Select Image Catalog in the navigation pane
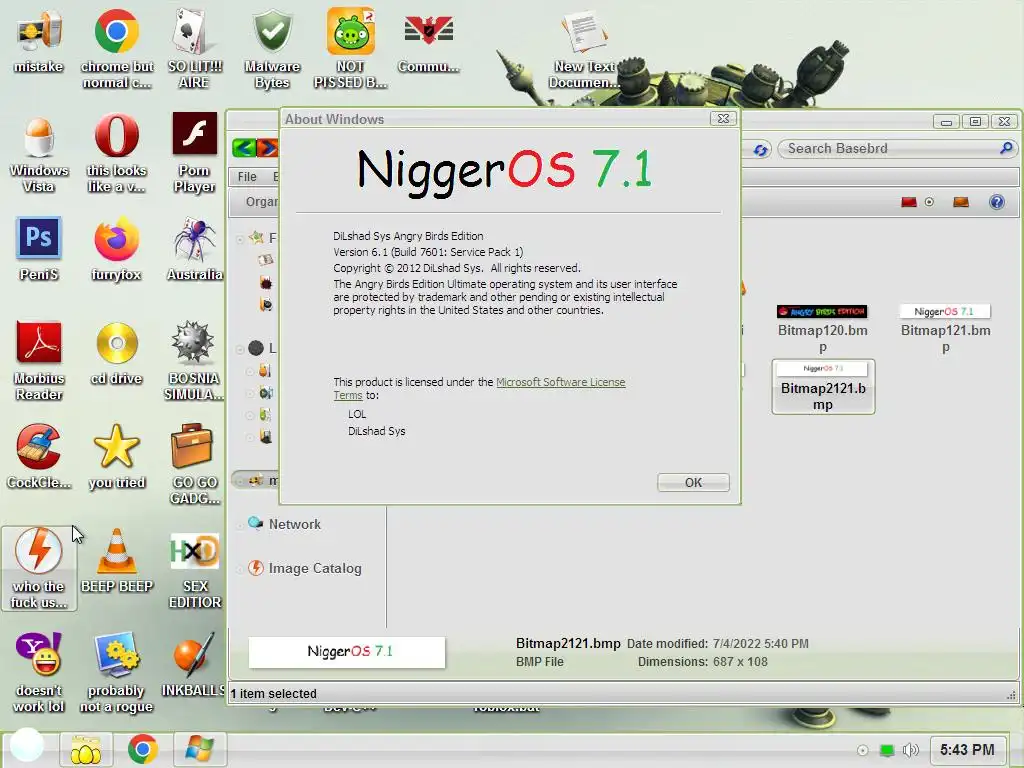The width and height of the screenshot is (1024, 768). [x=315, y=568]
